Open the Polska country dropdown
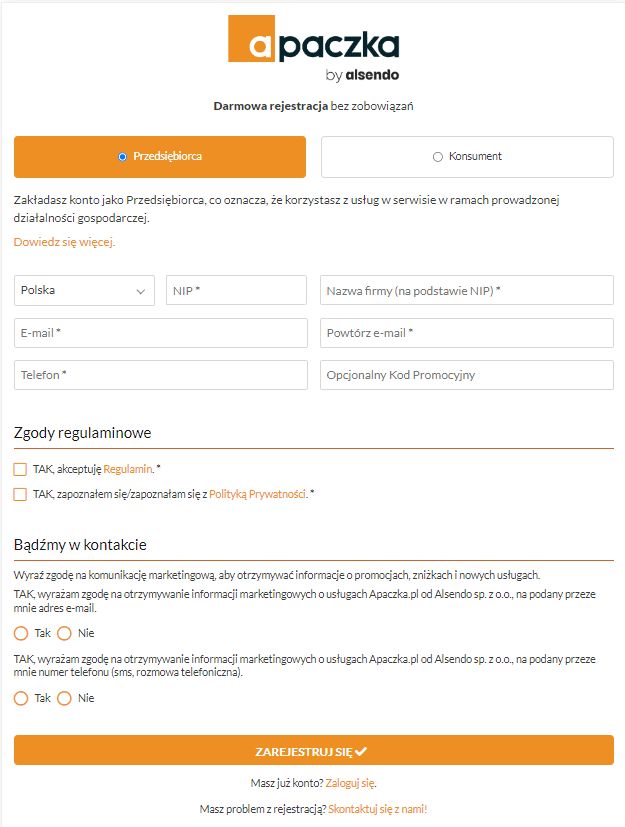 click(84, 290)
